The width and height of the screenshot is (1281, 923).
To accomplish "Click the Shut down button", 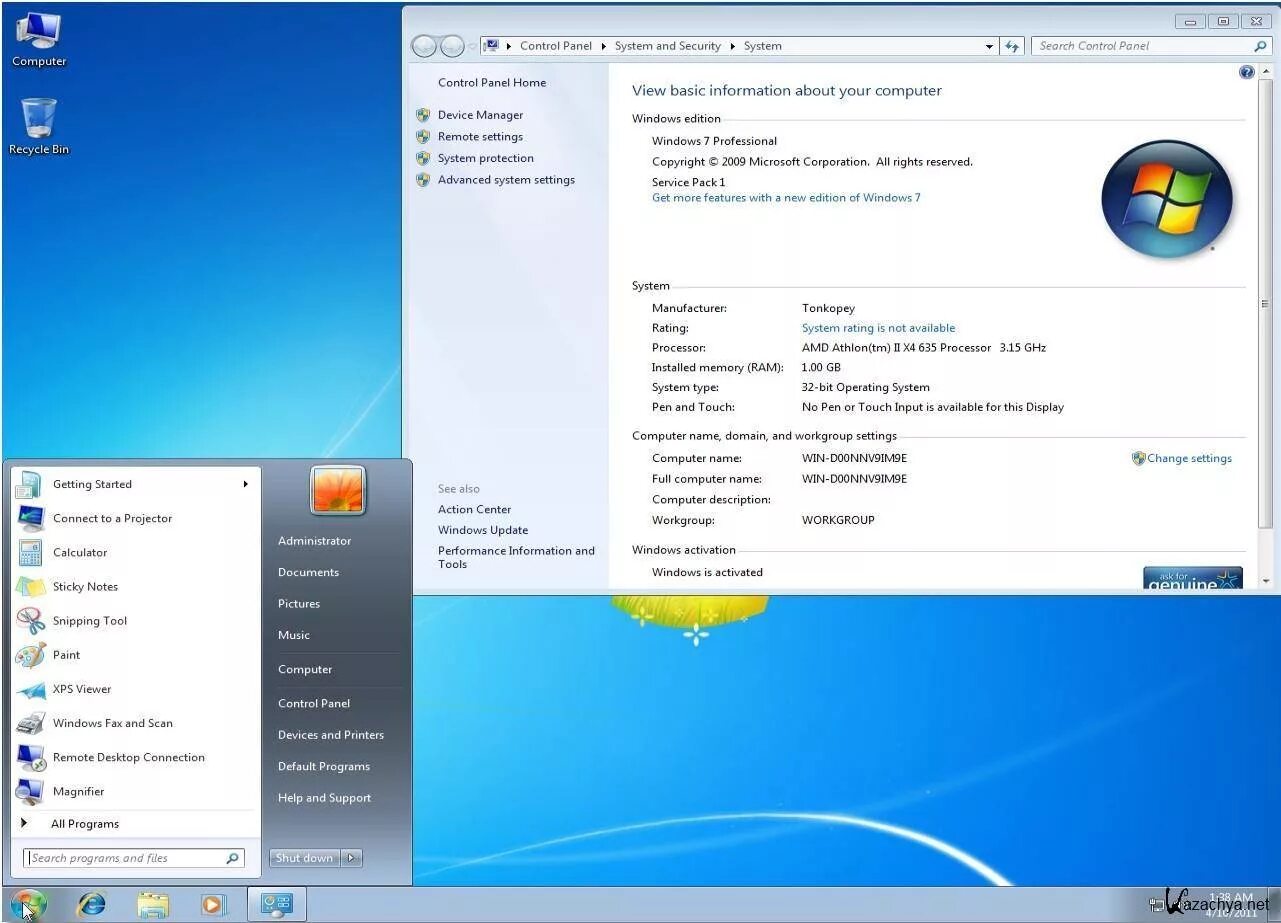I will tap(305, 858).
